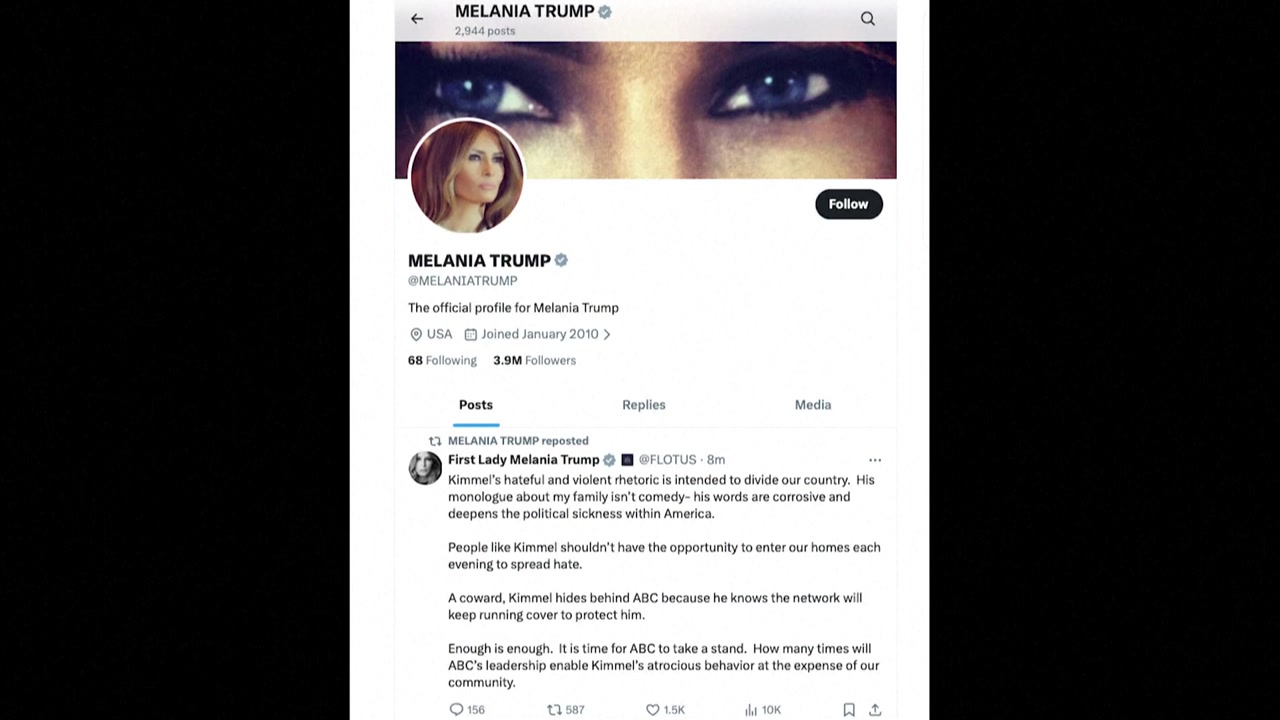Viewport: 1280px width, 720px height.
Task: Bookmark the reposted post
Action: pyautogui.click(x=848, y=709)
